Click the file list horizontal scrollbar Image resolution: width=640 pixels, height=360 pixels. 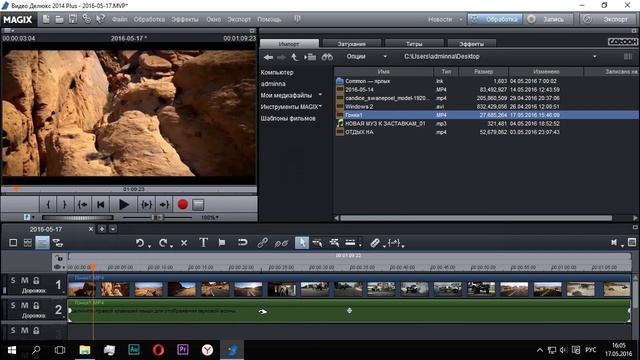point(476,218)
